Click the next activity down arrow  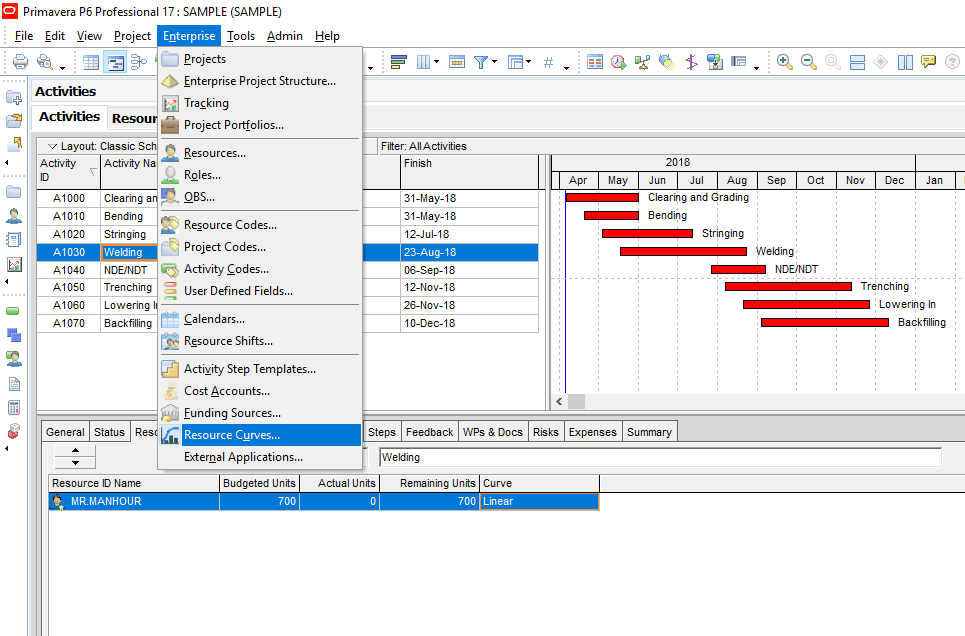coord(75,463)
